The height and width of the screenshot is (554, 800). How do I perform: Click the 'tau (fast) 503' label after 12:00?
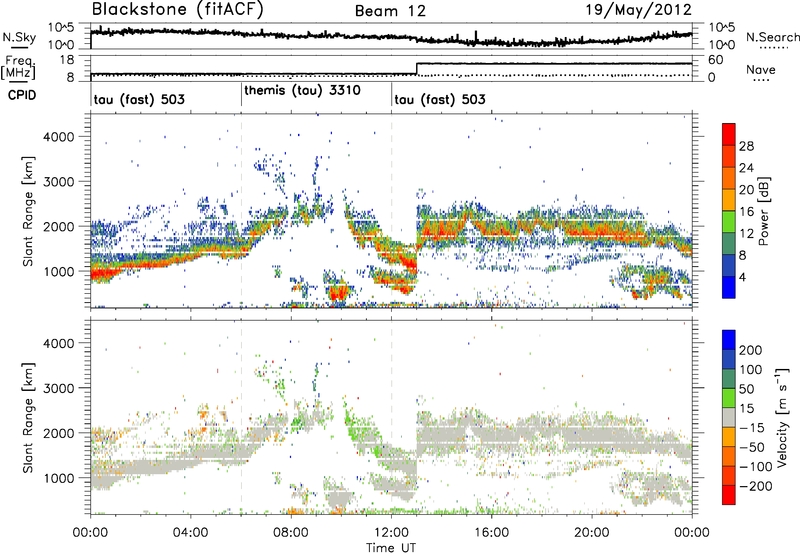(x=440, y=99)
